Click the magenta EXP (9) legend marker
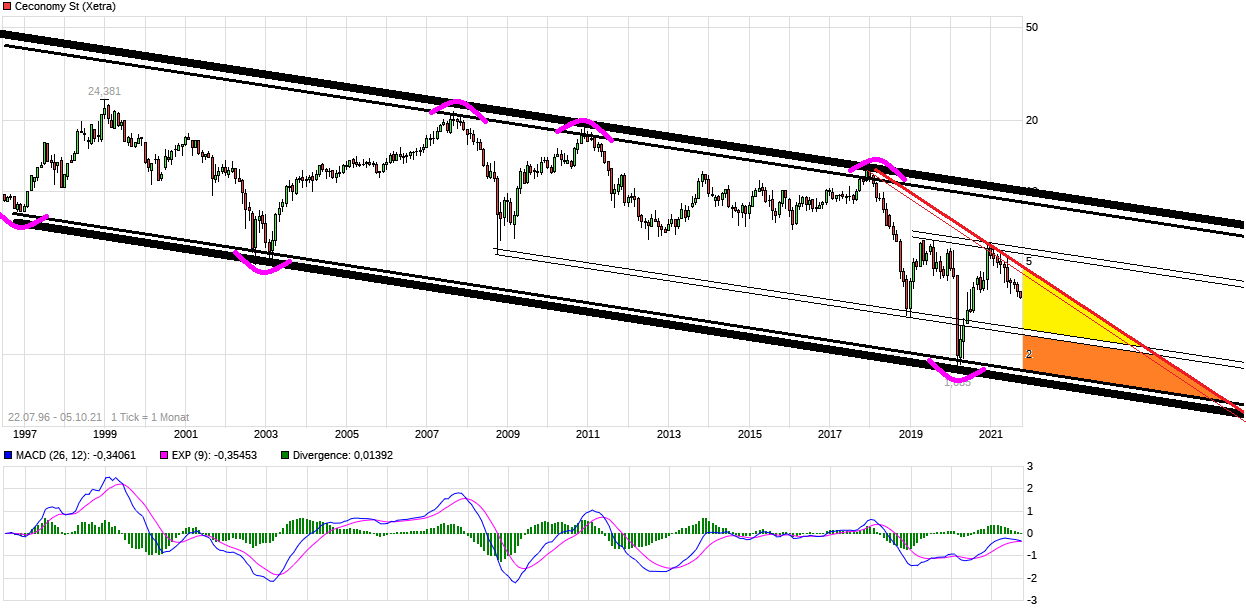This screenshot has width=1246, height=611. (x=163, y=455)
